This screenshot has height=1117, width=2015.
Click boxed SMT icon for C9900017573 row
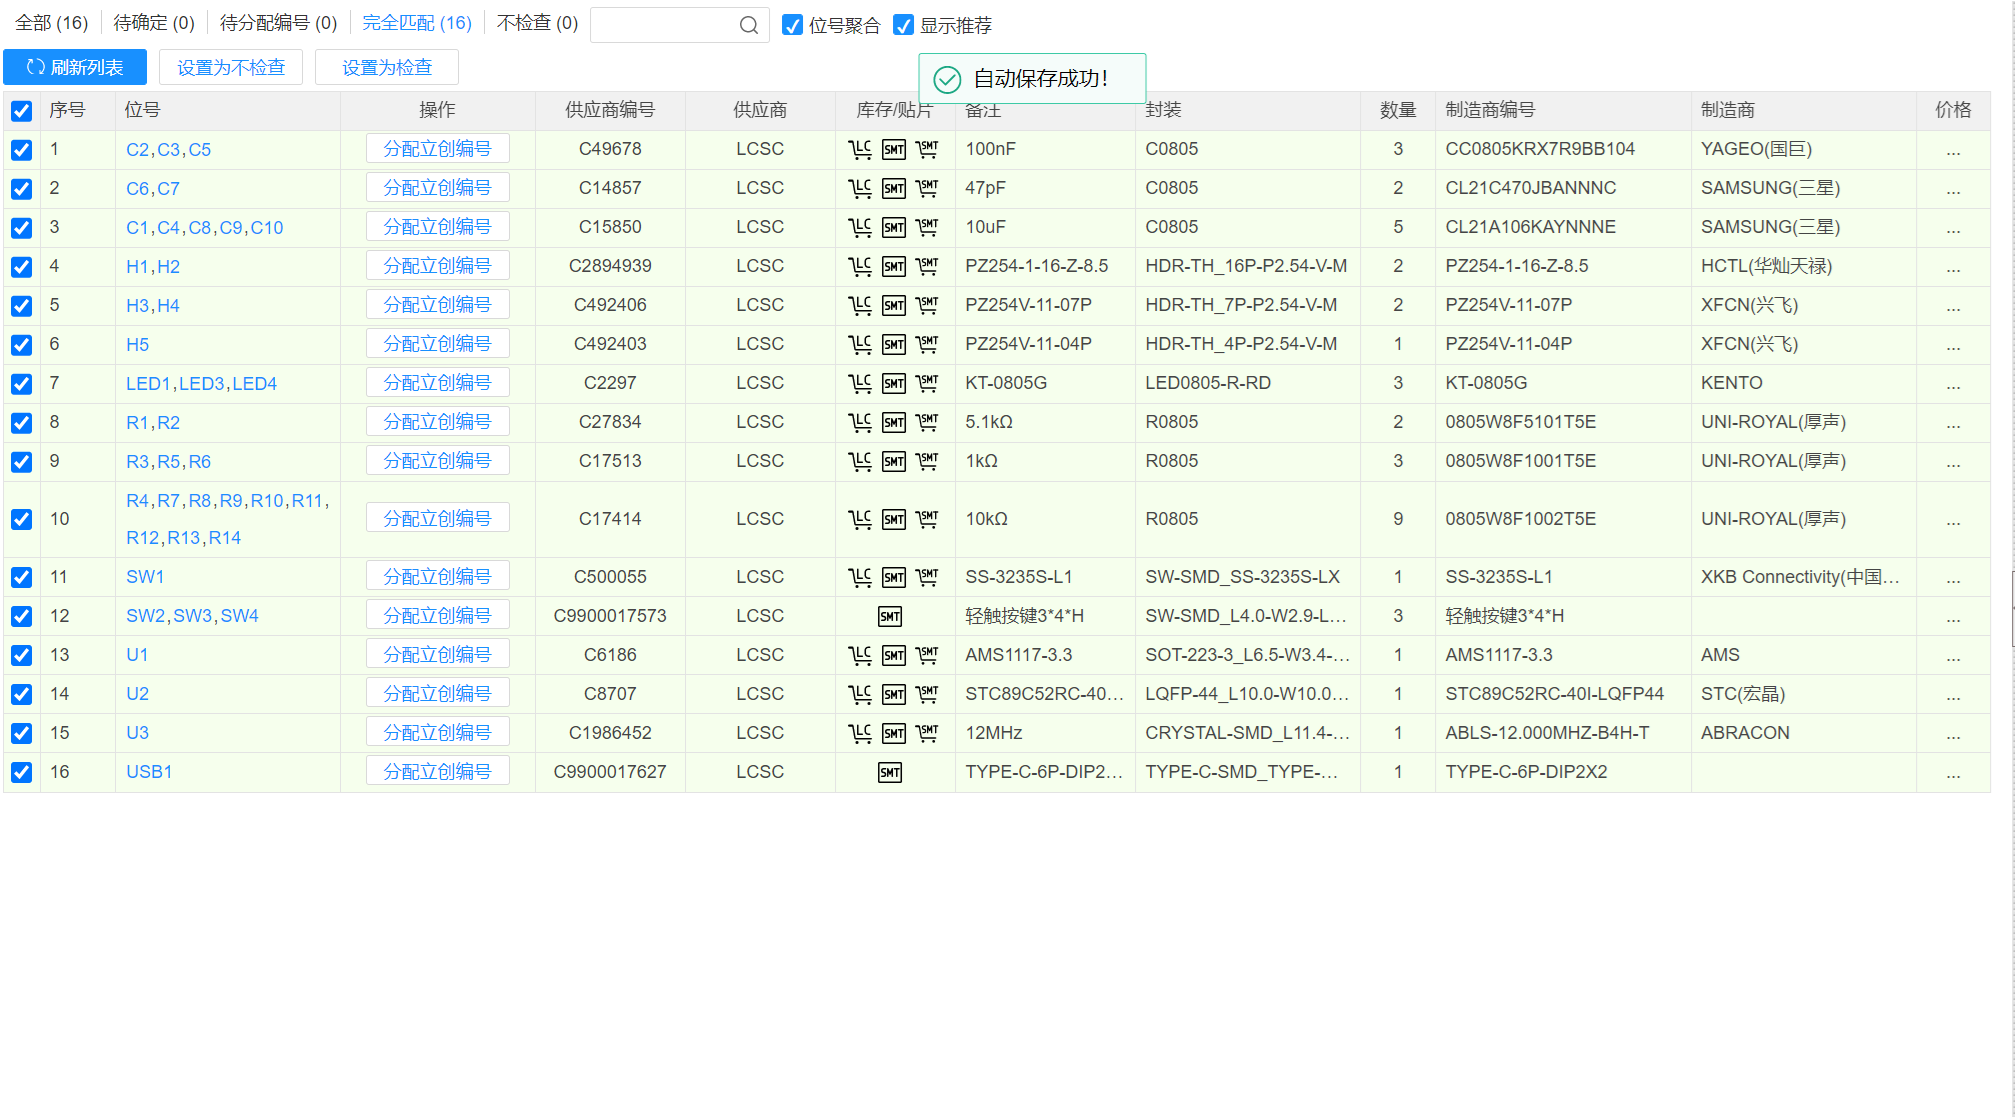coord(890,617)
